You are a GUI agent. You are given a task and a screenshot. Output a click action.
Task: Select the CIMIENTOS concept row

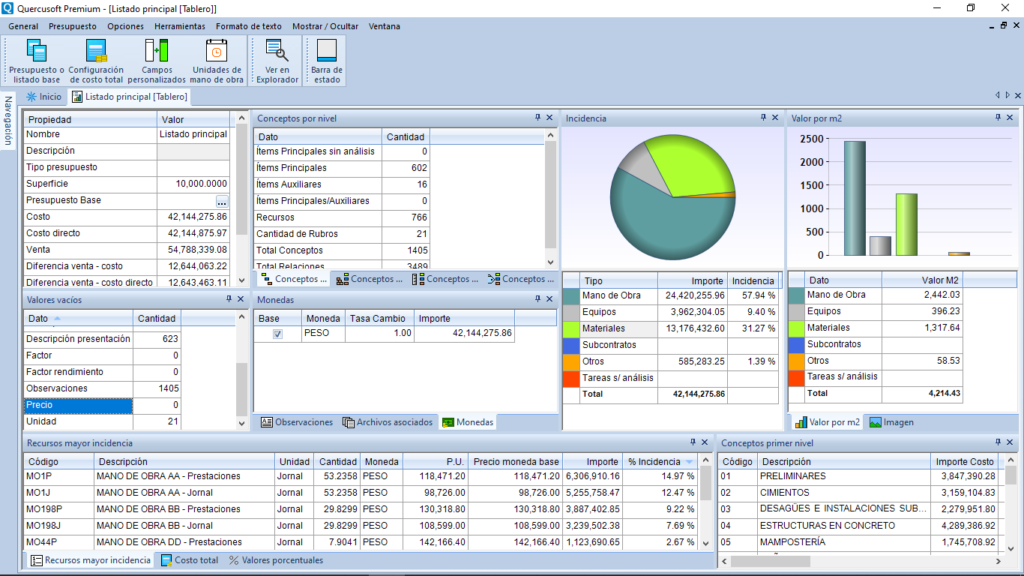point(858,493)
